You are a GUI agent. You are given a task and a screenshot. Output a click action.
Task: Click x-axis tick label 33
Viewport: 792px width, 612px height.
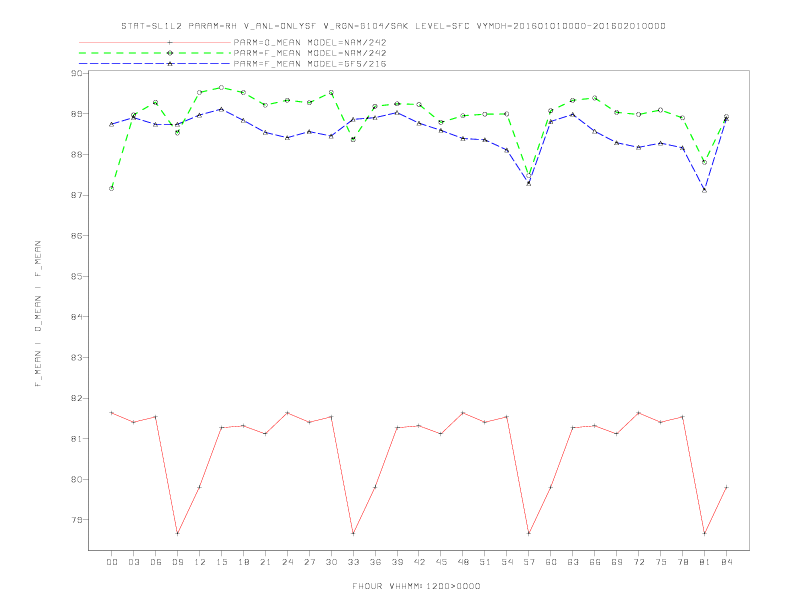pos(353,562)
